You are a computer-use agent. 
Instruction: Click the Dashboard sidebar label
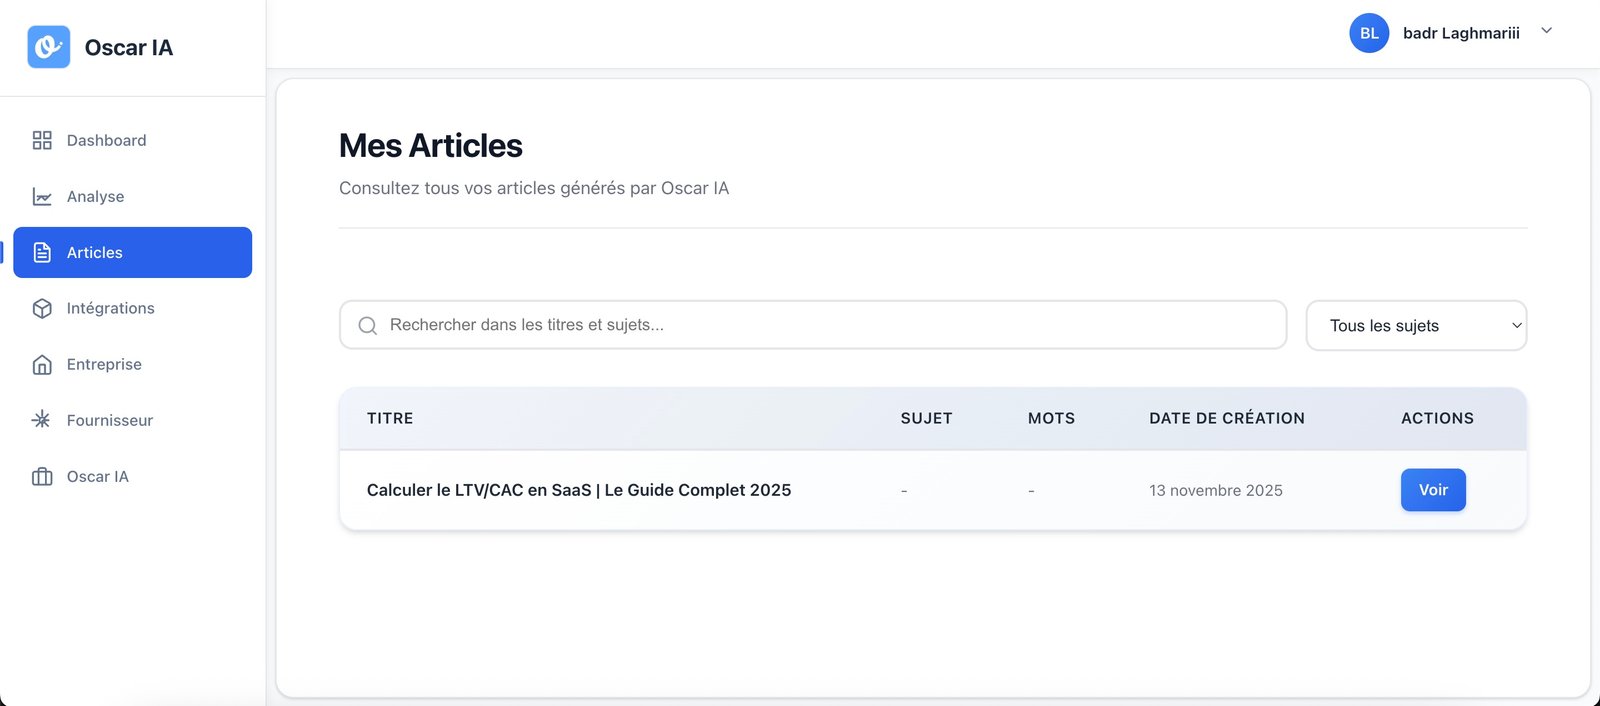pyautogui.click(x=106, y=140)
